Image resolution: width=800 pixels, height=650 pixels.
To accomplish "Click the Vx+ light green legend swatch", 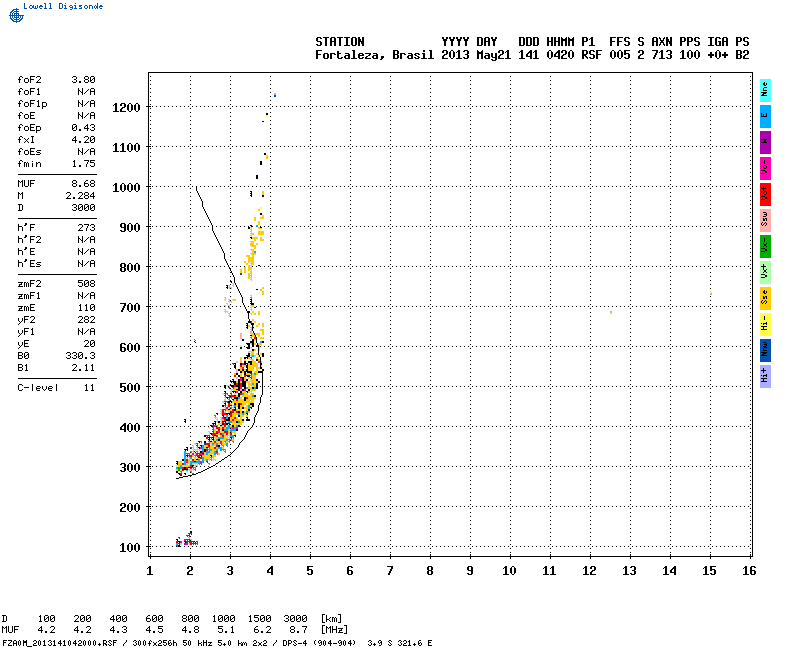I will tap(765, 272).
